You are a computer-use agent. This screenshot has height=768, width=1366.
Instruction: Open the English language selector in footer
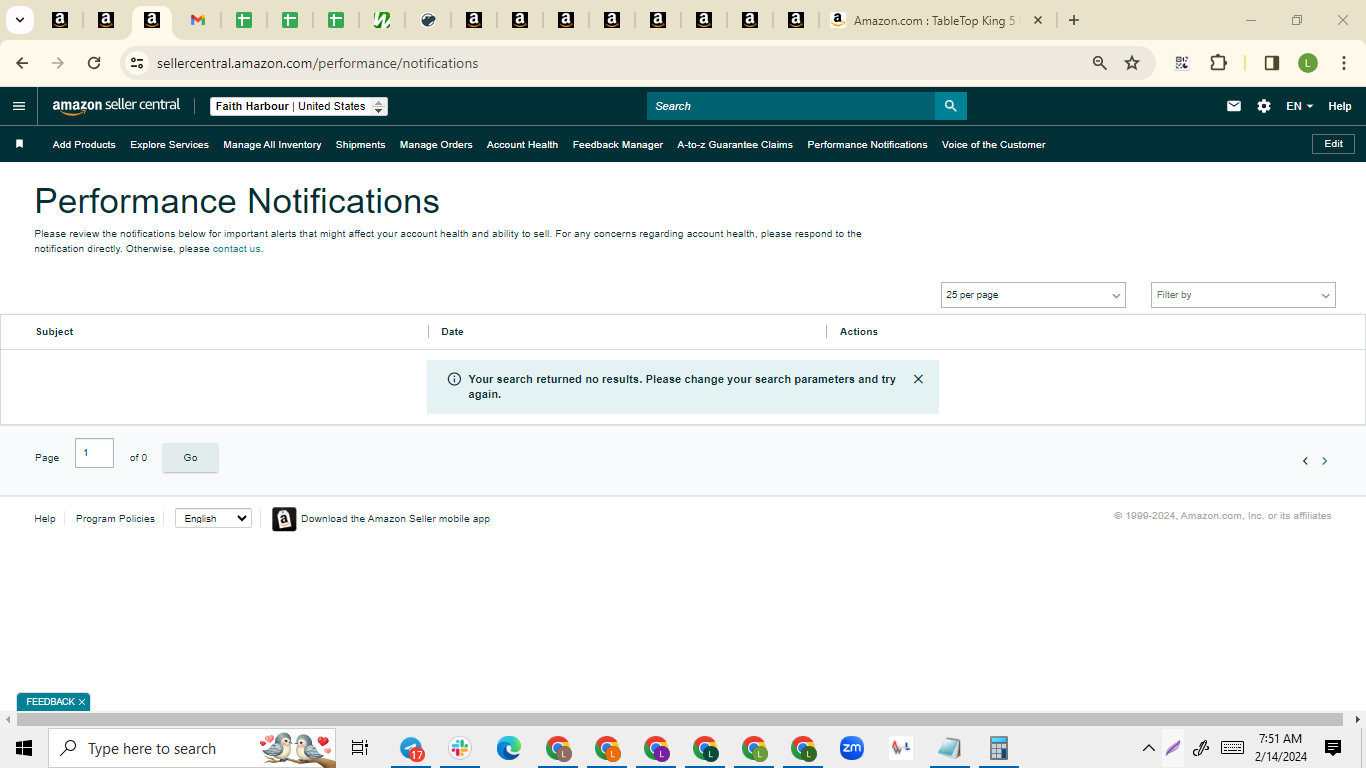tap(213, 518)
